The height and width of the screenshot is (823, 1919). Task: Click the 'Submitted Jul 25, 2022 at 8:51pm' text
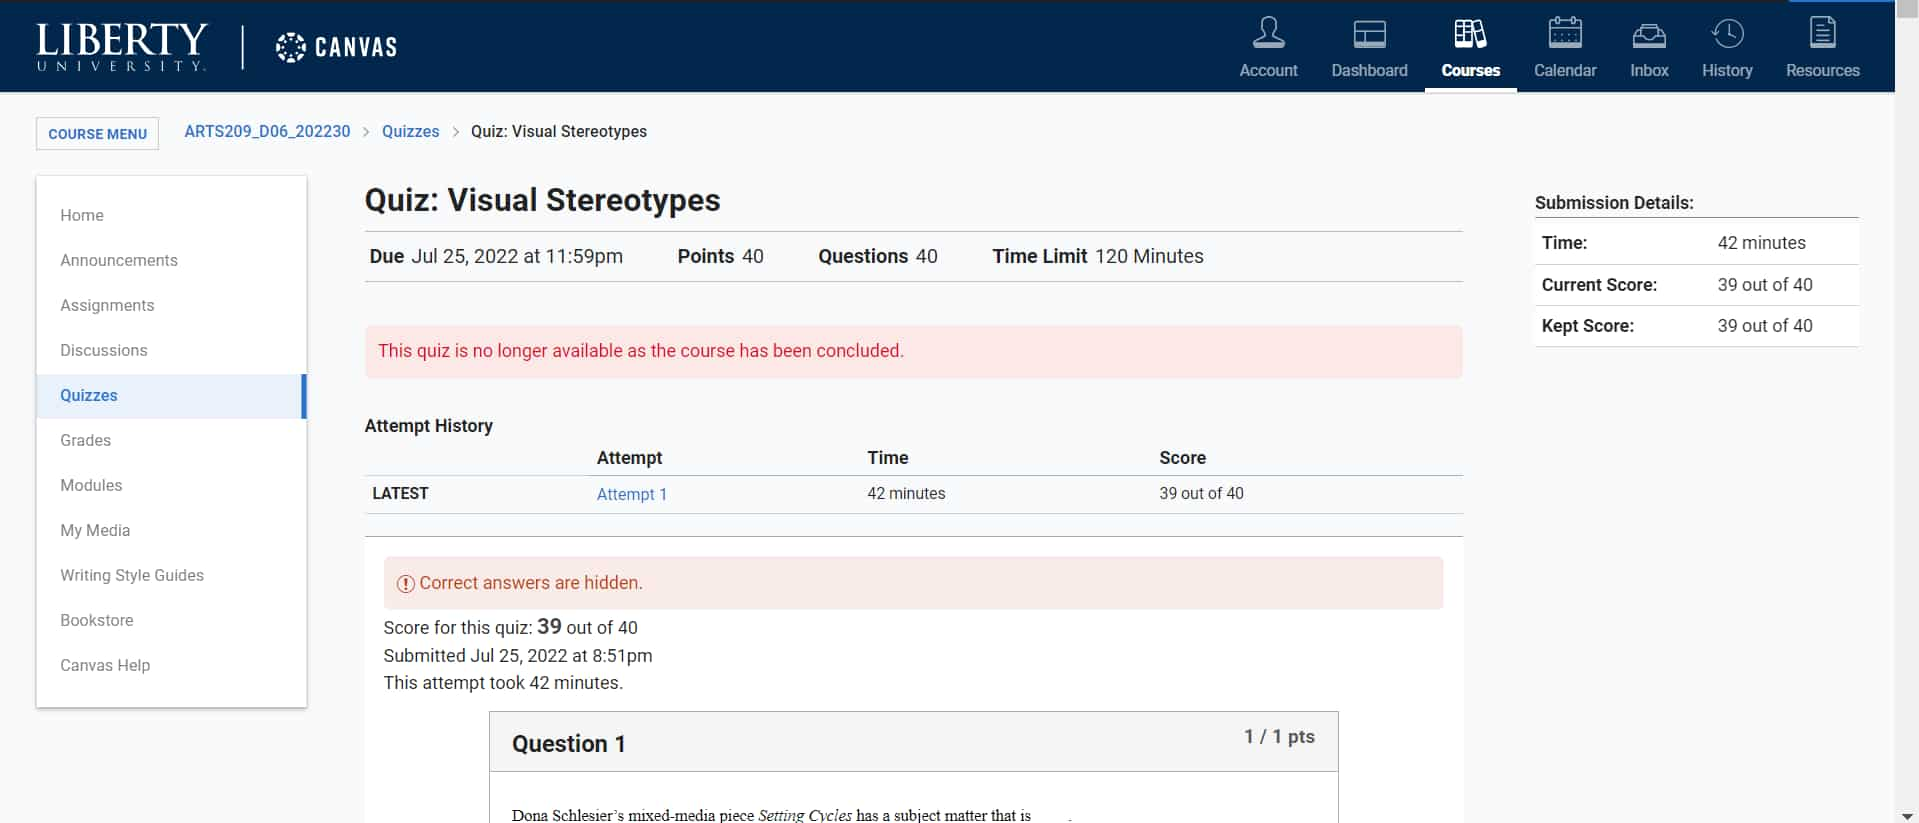pos(518,656)
